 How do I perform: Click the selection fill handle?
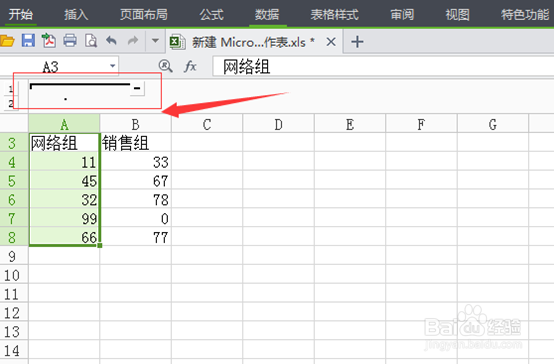100,245
